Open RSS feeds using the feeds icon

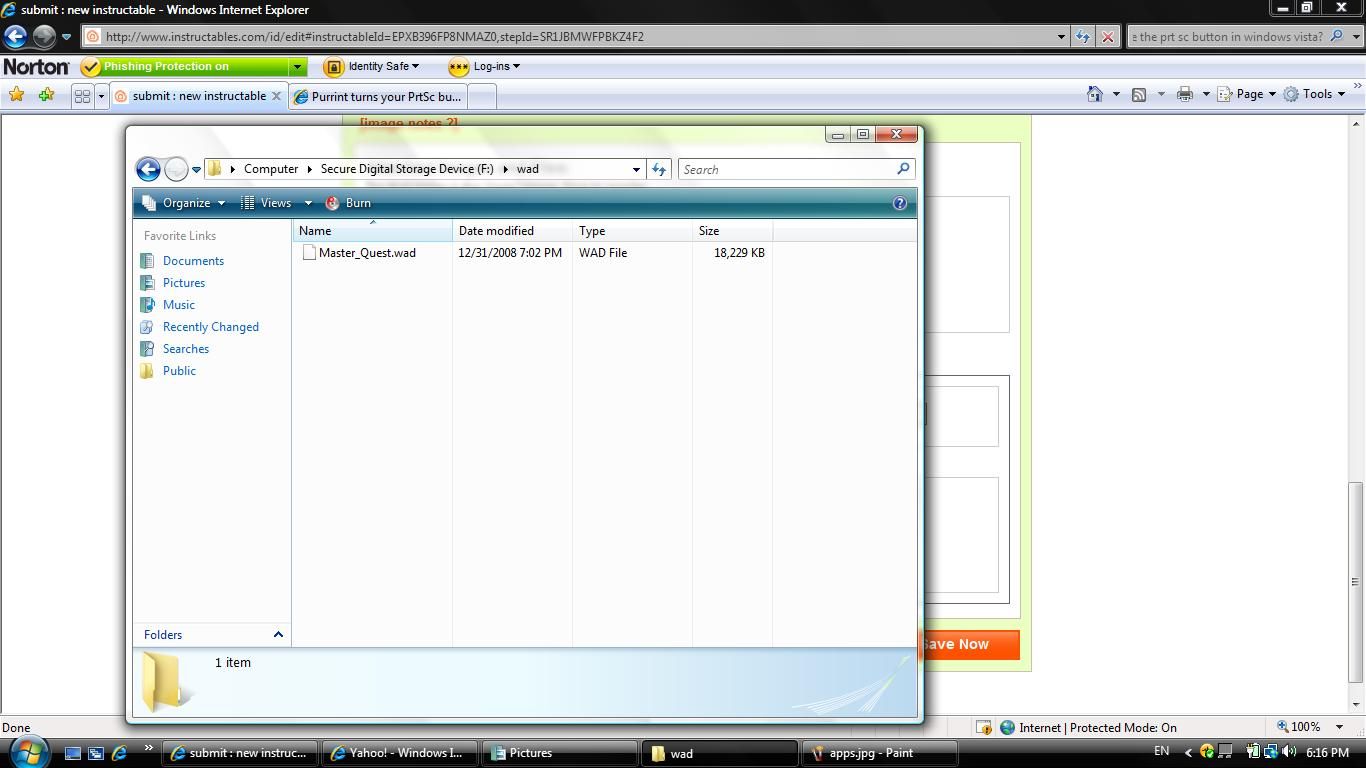pos(1139,93)
